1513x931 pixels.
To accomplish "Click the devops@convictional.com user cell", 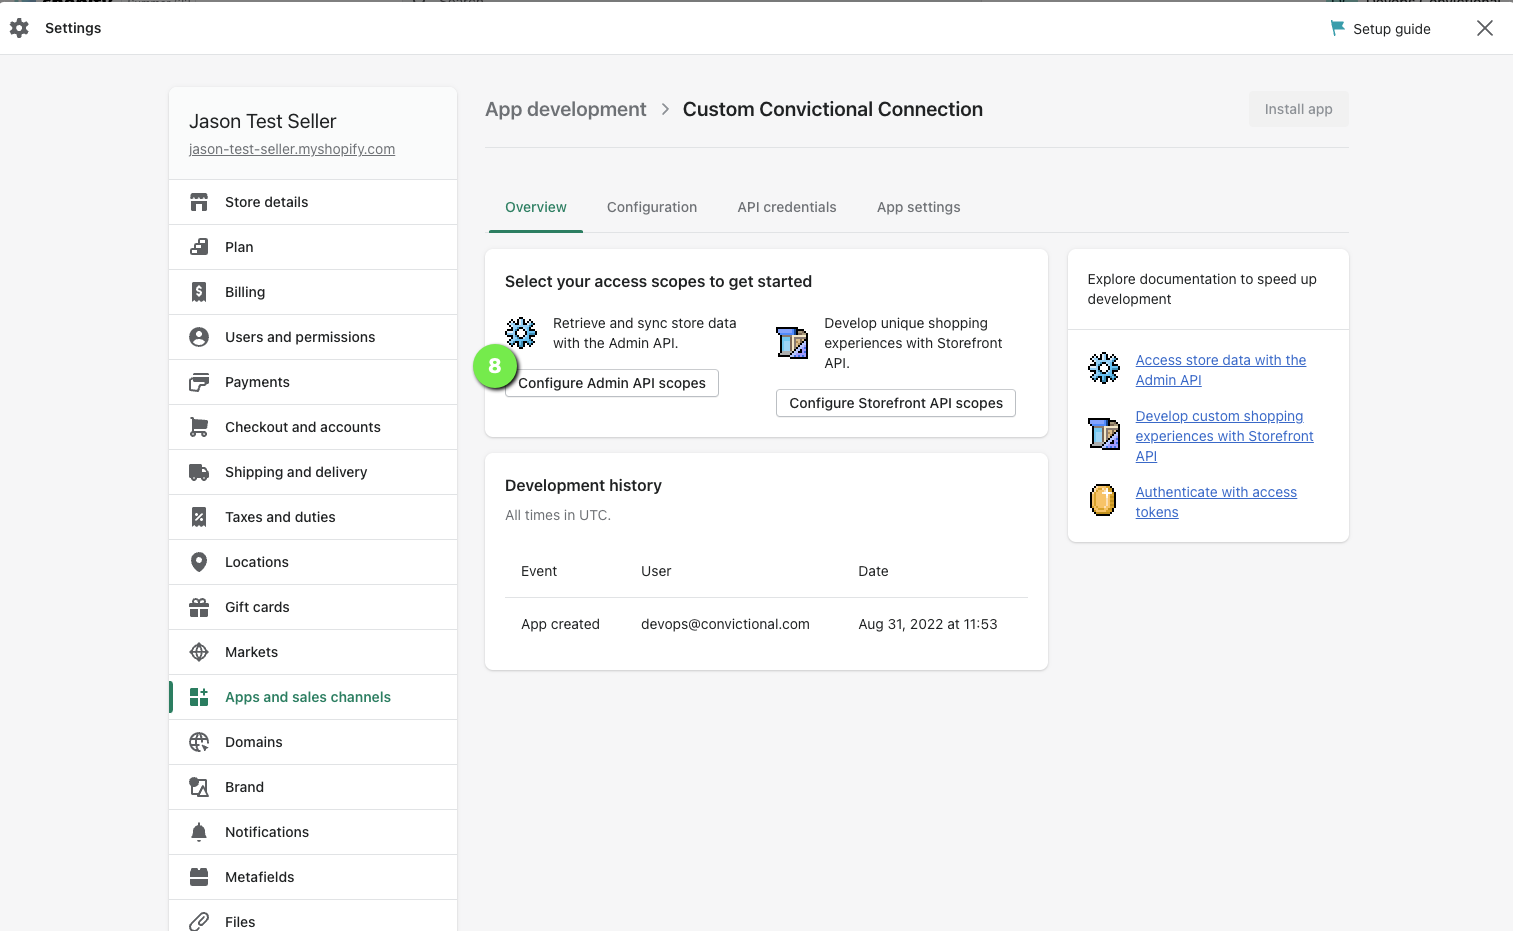I will pos(725,624).
